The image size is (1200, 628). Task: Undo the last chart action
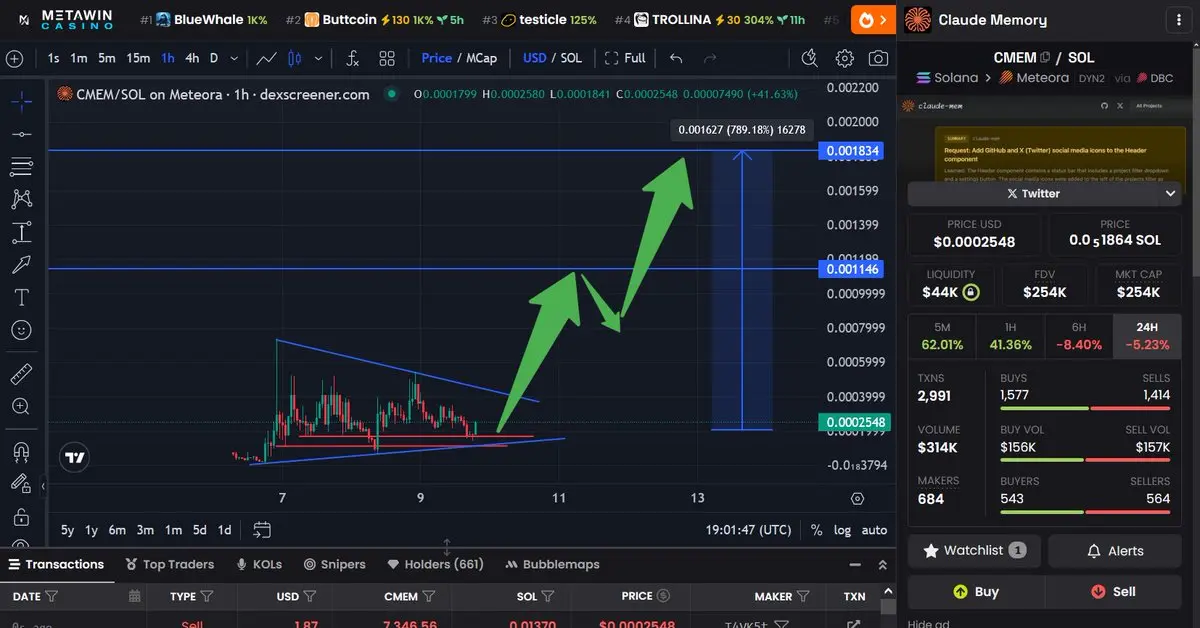[x=676, y=58]
